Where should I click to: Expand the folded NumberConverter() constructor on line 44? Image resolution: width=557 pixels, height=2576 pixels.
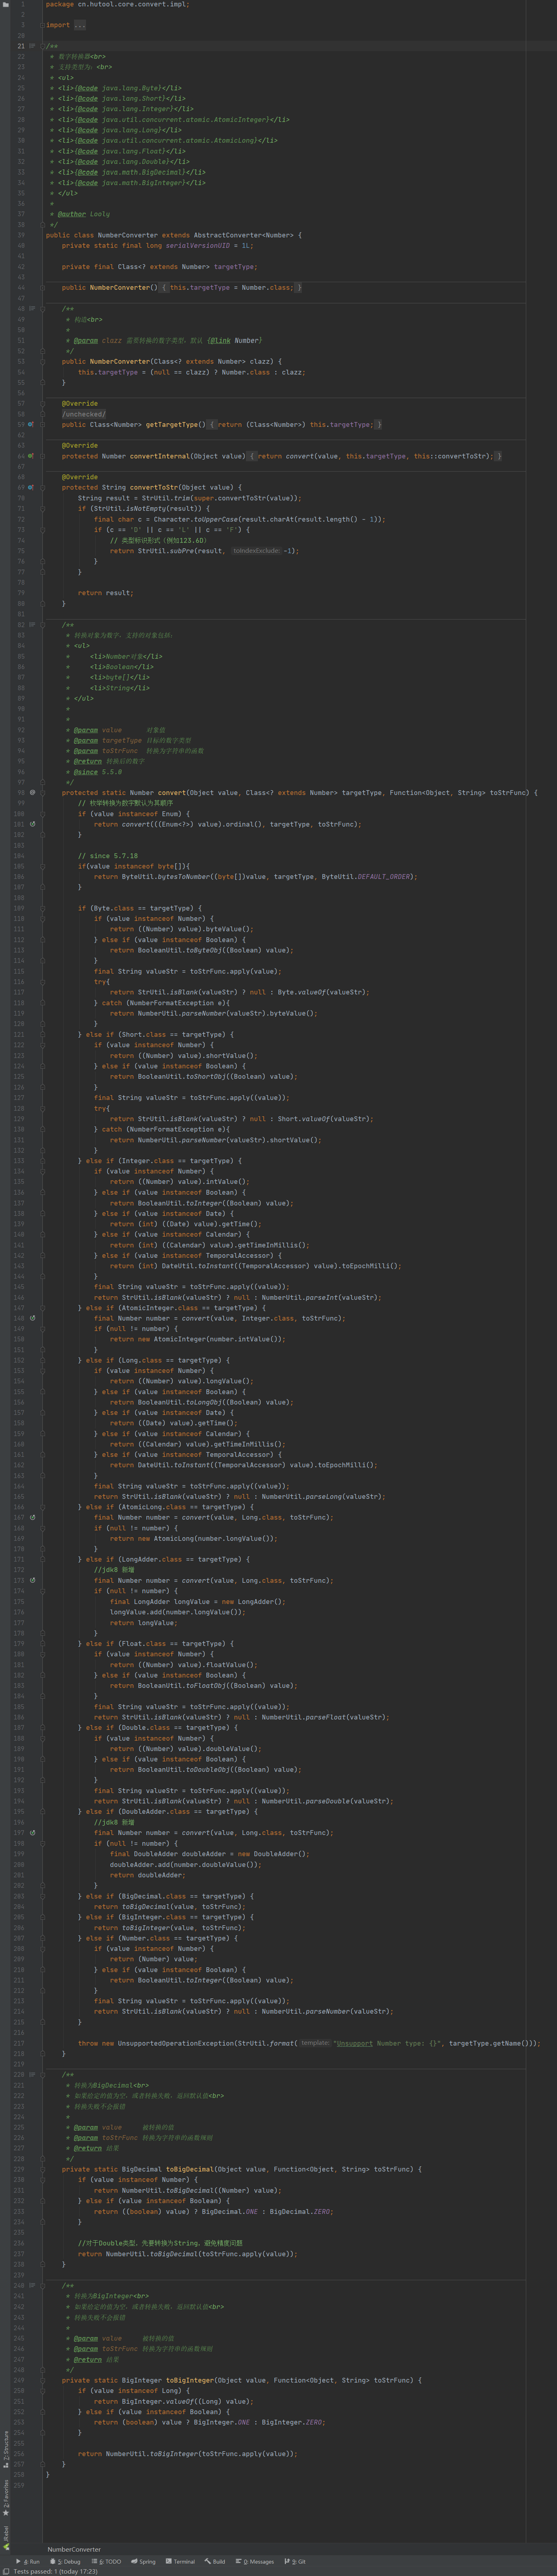click(42, 288)
